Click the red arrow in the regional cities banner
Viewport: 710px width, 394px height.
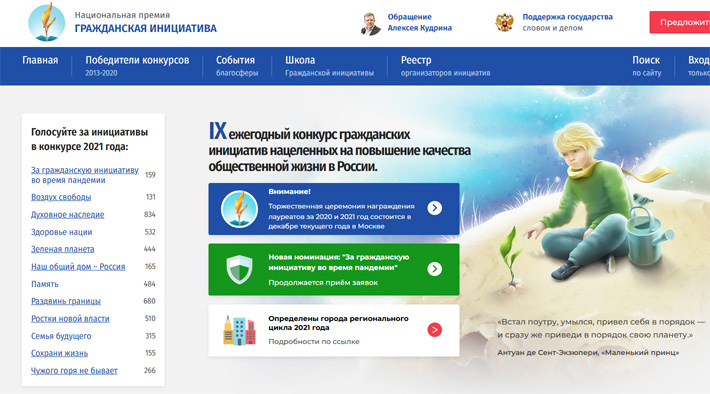[435, 330]
